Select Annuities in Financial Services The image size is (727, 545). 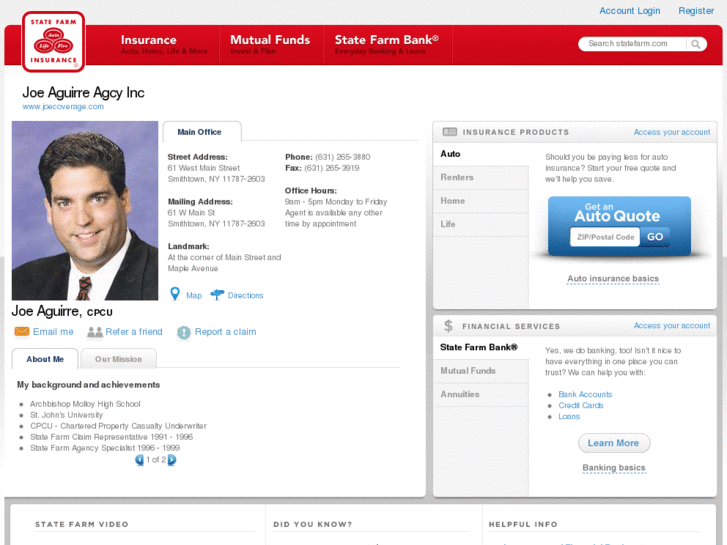460,394
